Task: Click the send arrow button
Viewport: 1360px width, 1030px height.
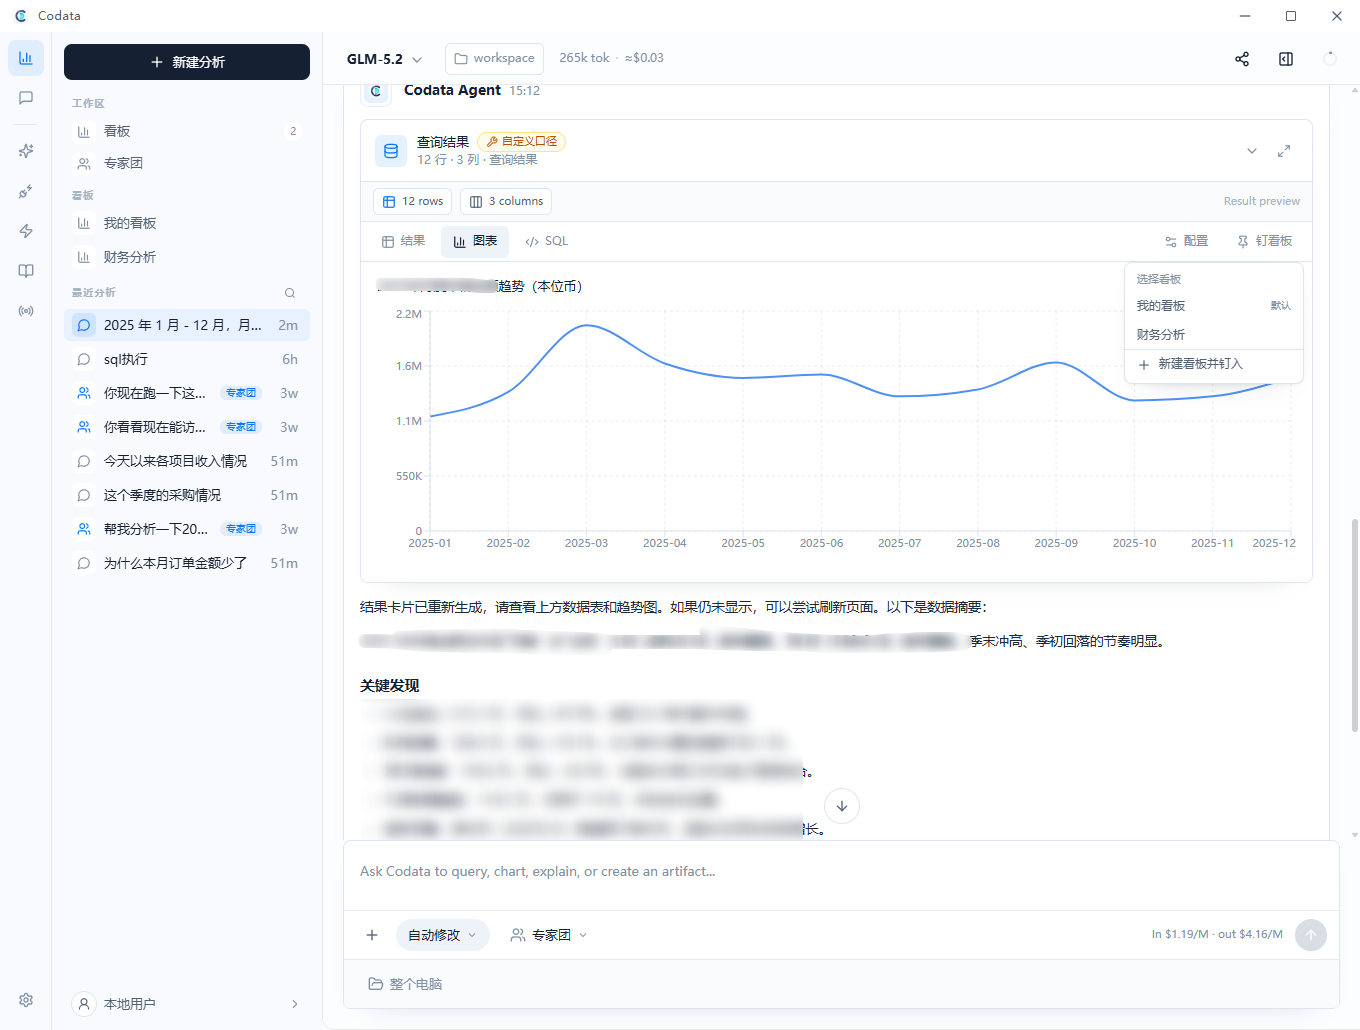Action: (1311, 935)
